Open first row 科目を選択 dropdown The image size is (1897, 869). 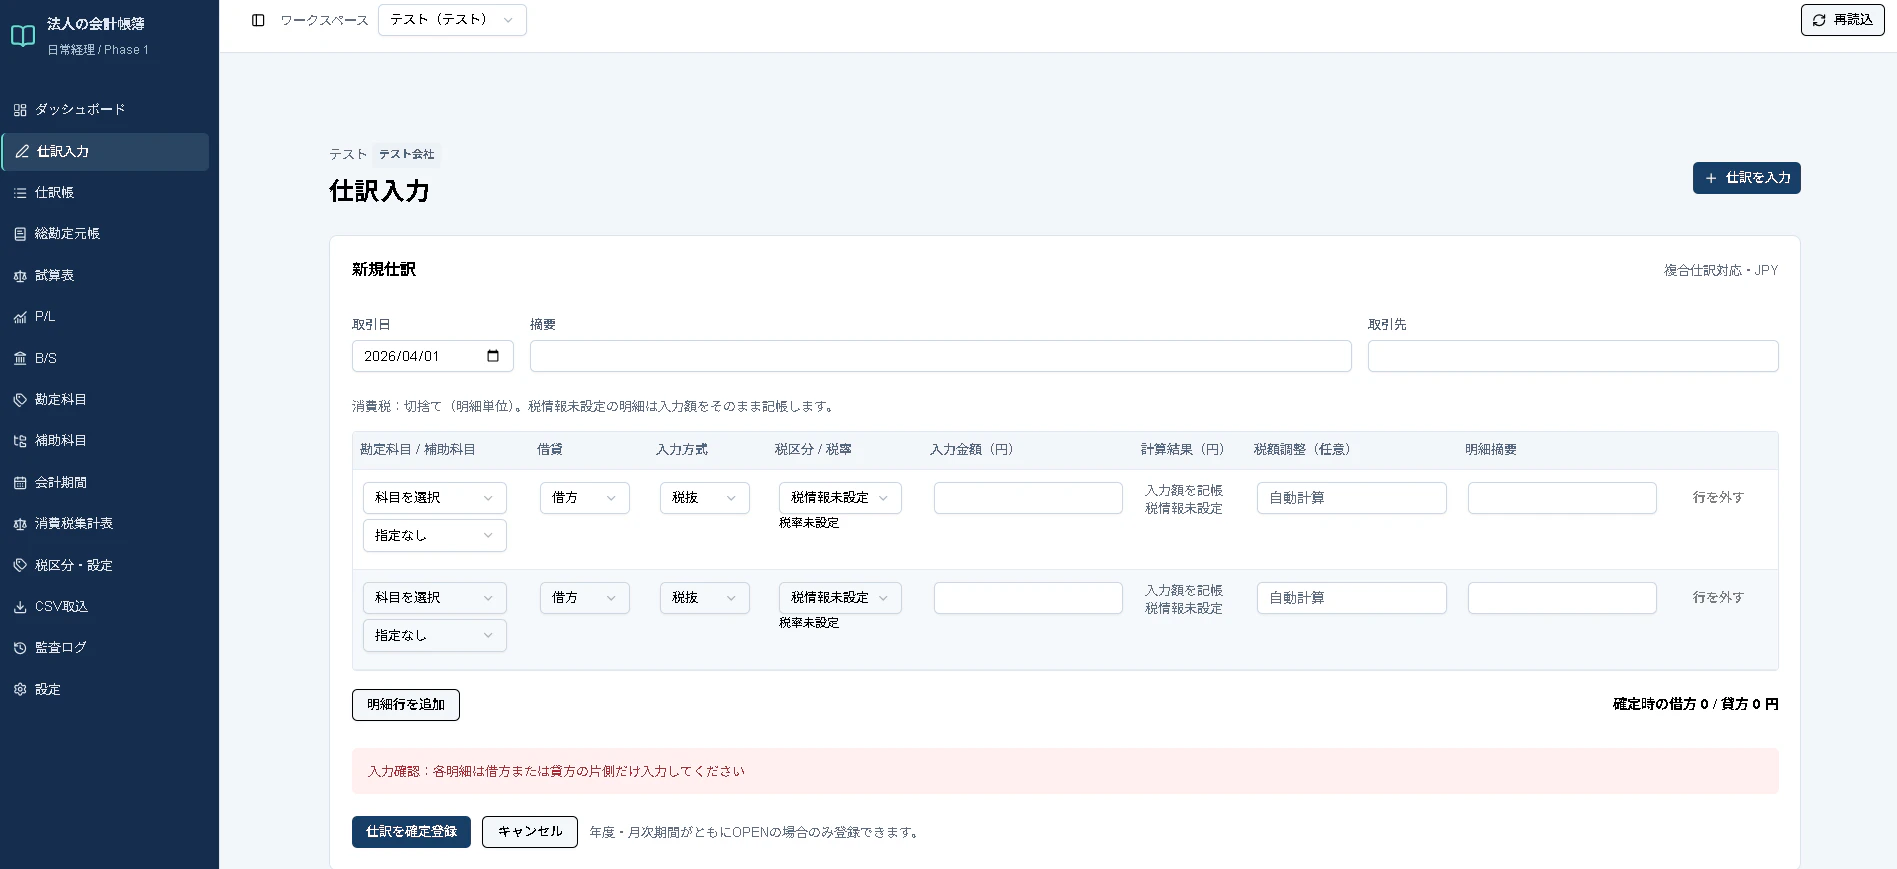point(435,498)
